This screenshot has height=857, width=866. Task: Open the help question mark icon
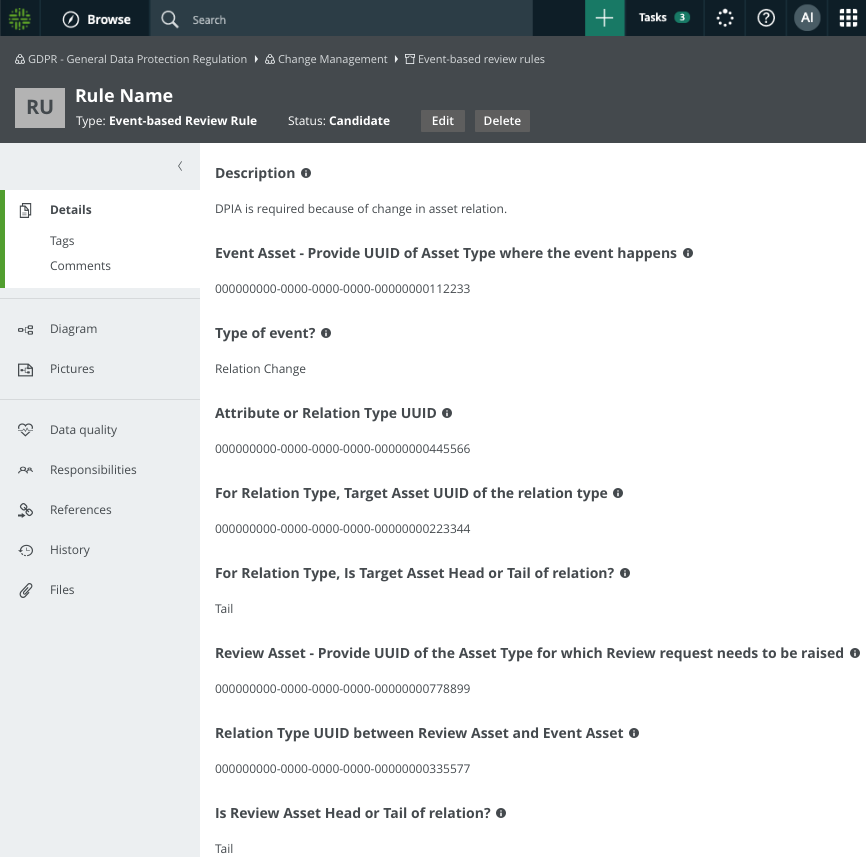[766, 18]
